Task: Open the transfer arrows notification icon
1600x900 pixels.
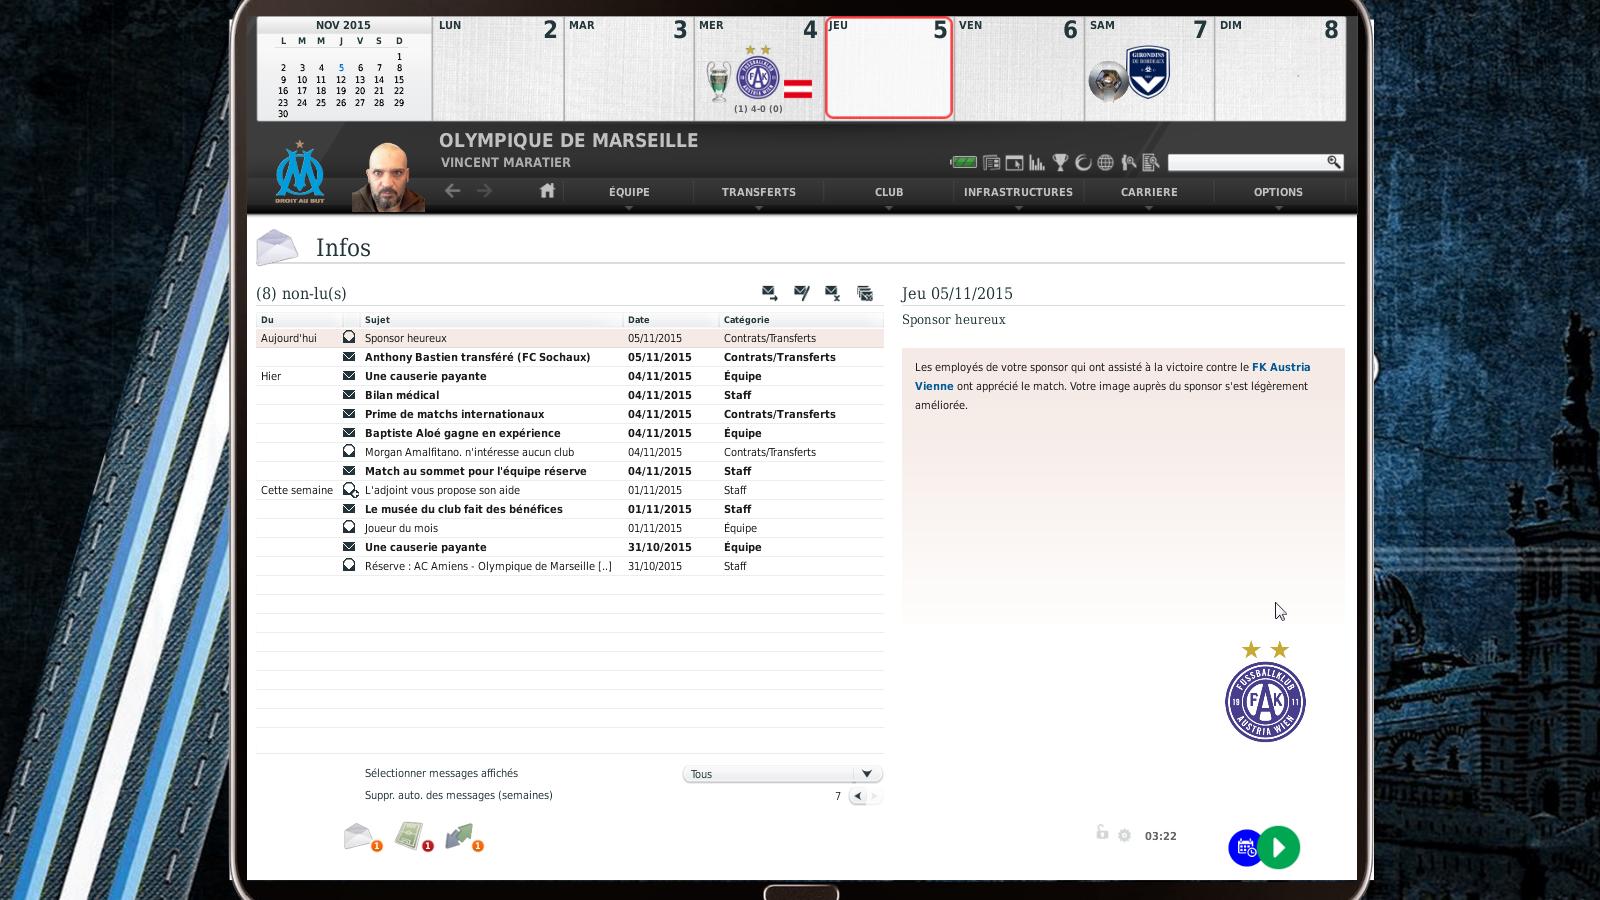Action: [463, 837]
